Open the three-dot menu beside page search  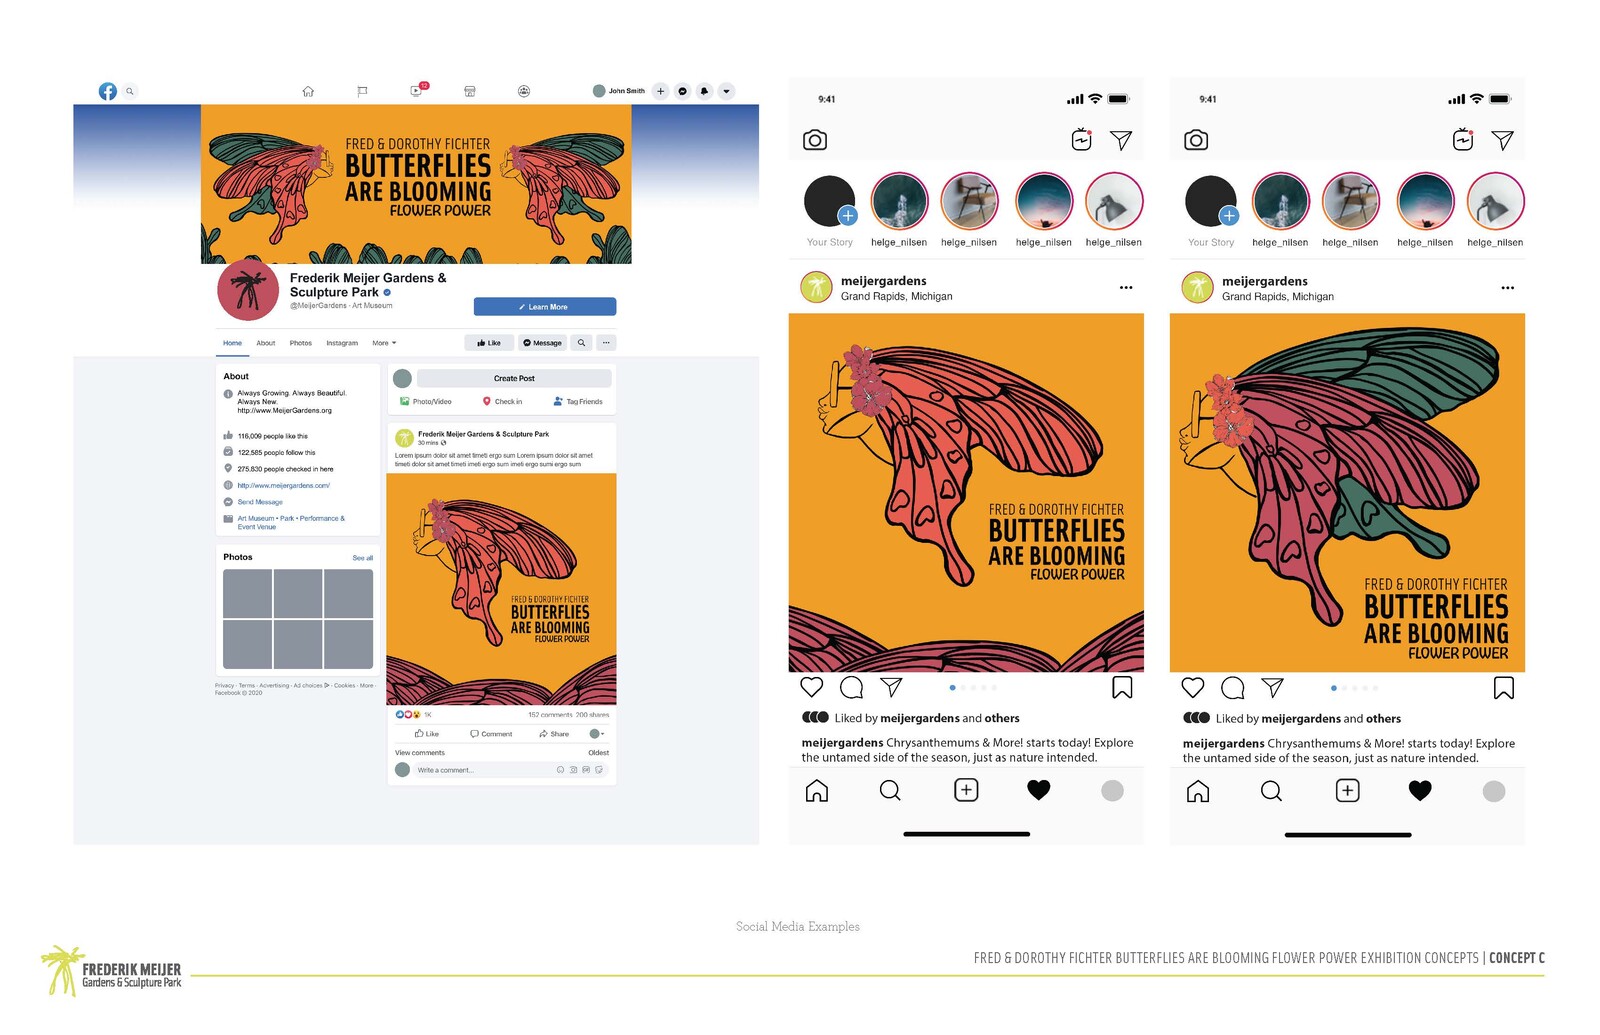point(606,343)
